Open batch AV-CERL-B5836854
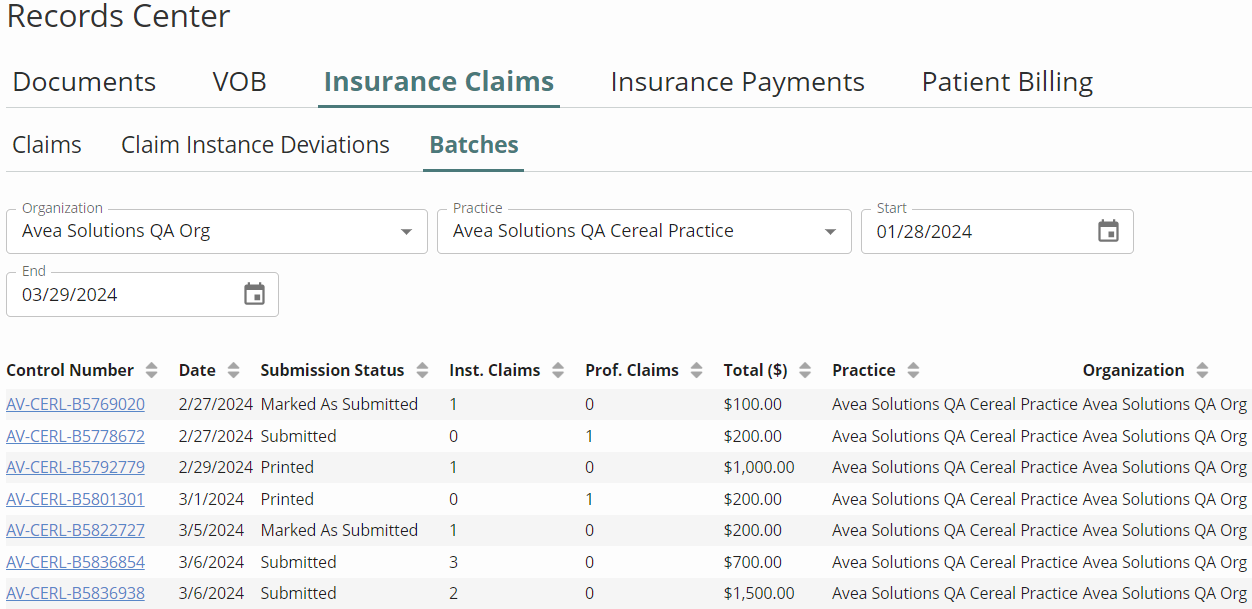 click(x=75, y=562)
